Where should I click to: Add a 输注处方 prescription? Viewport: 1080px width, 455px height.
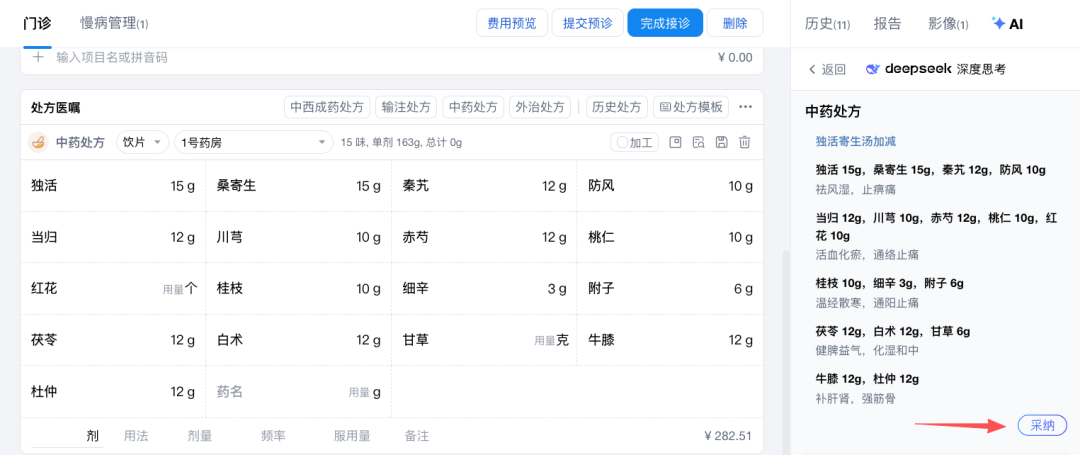pos(406,107)
